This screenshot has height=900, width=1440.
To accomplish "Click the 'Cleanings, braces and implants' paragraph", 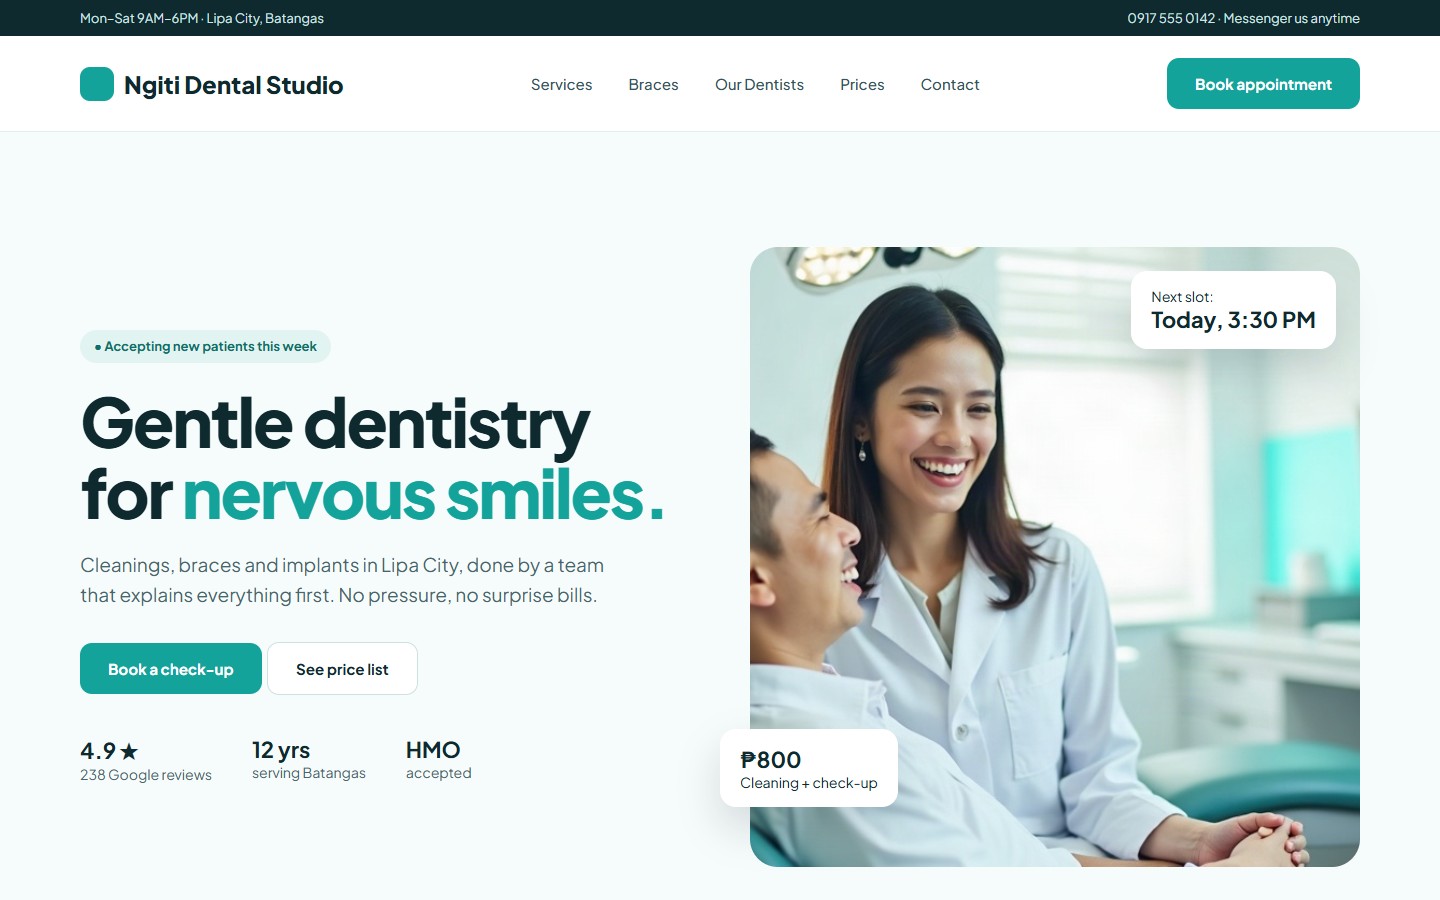I will [x=342, y=580].
